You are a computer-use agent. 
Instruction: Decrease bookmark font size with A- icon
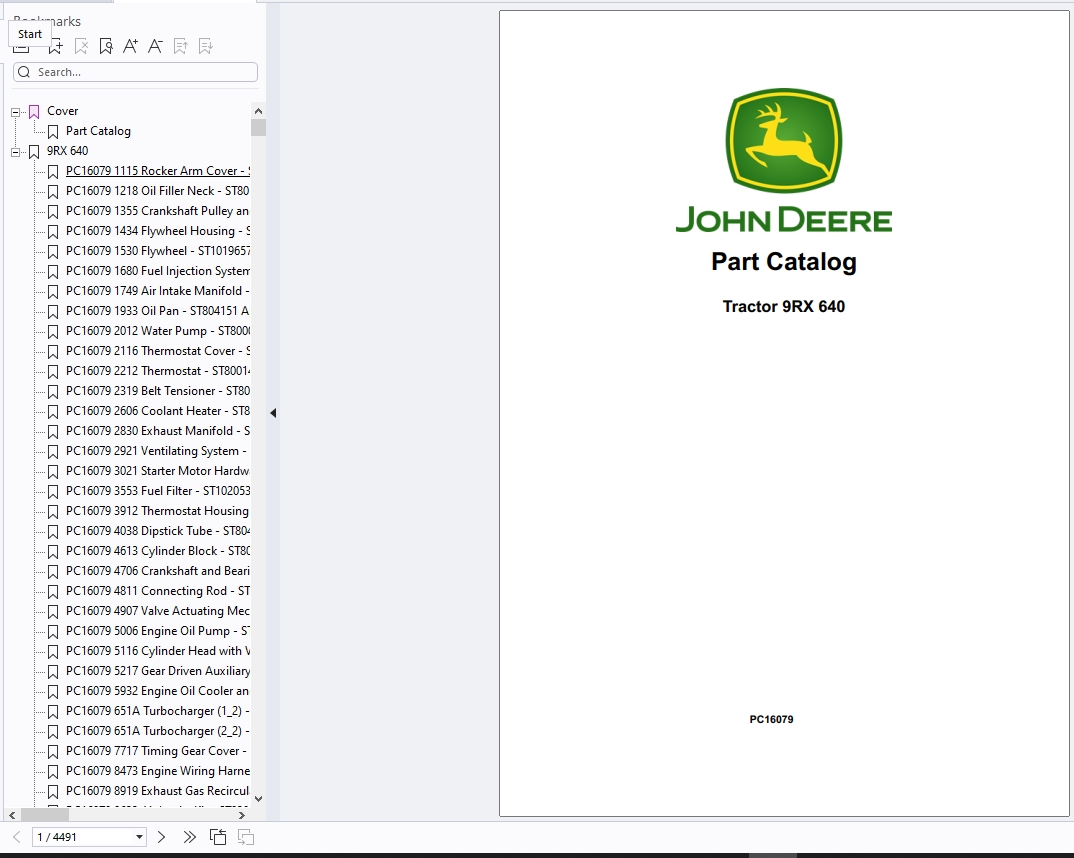[x=155, y=47]
